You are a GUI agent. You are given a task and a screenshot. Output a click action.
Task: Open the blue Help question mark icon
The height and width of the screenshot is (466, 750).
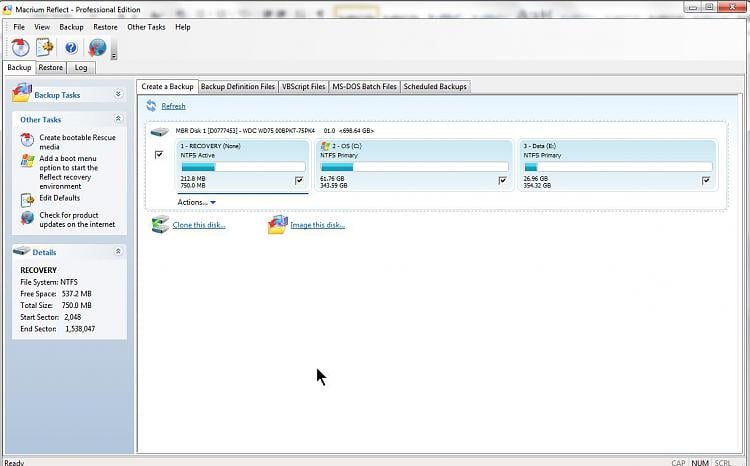point(71,47)
